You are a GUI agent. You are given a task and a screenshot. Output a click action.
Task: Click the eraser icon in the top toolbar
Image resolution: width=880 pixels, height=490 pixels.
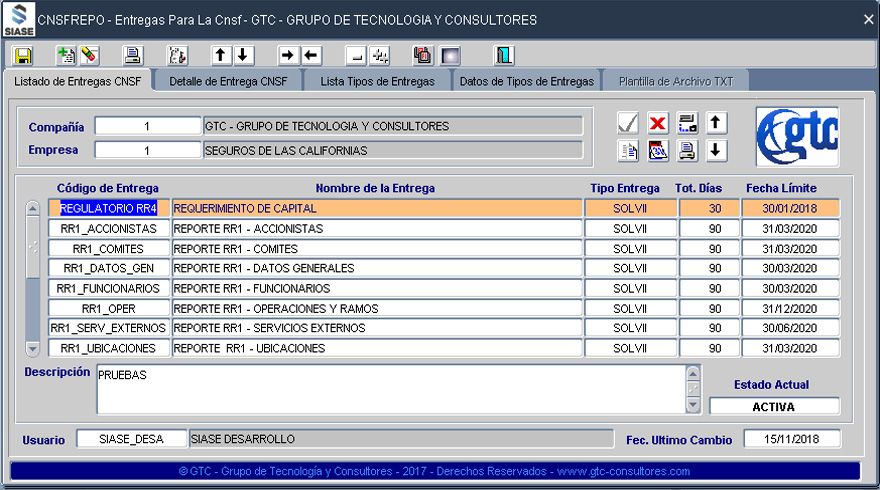point(89,56)
